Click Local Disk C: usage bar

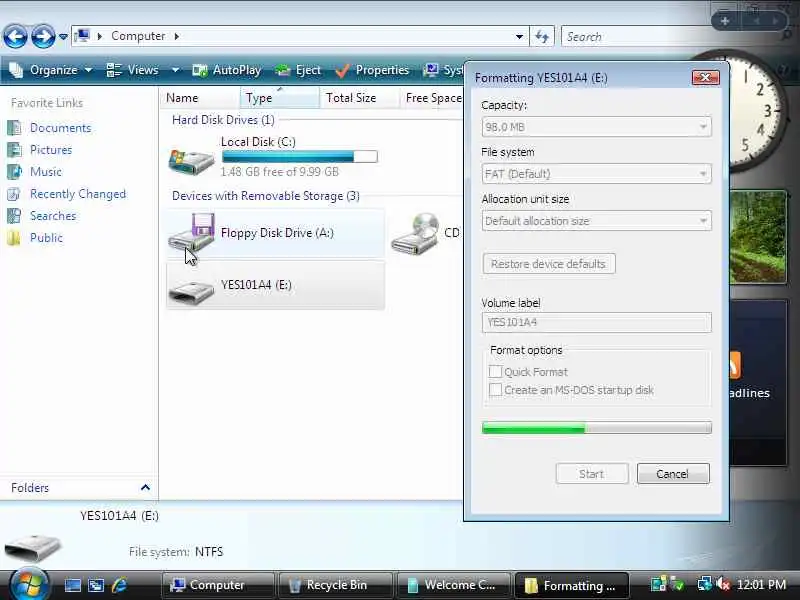pos(299,157)
